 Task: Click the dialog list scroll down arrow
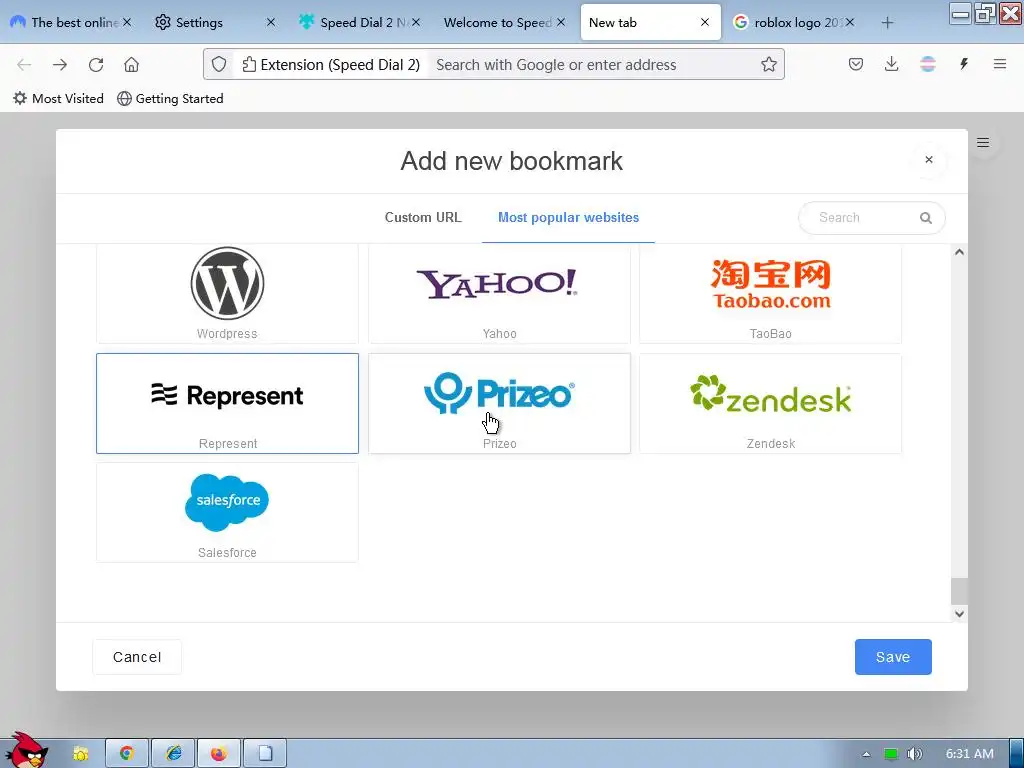pos(959,613)
